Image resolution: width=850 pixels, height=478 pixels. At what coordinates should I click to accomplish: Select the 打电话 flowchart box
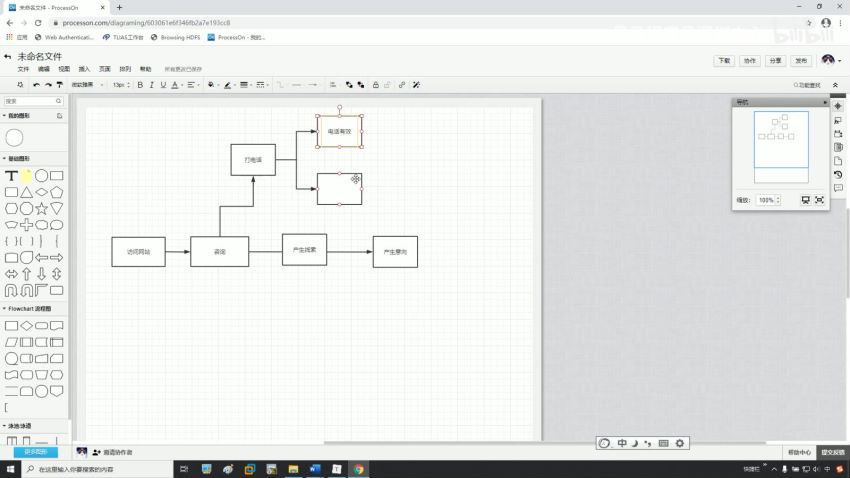point(253,160)
